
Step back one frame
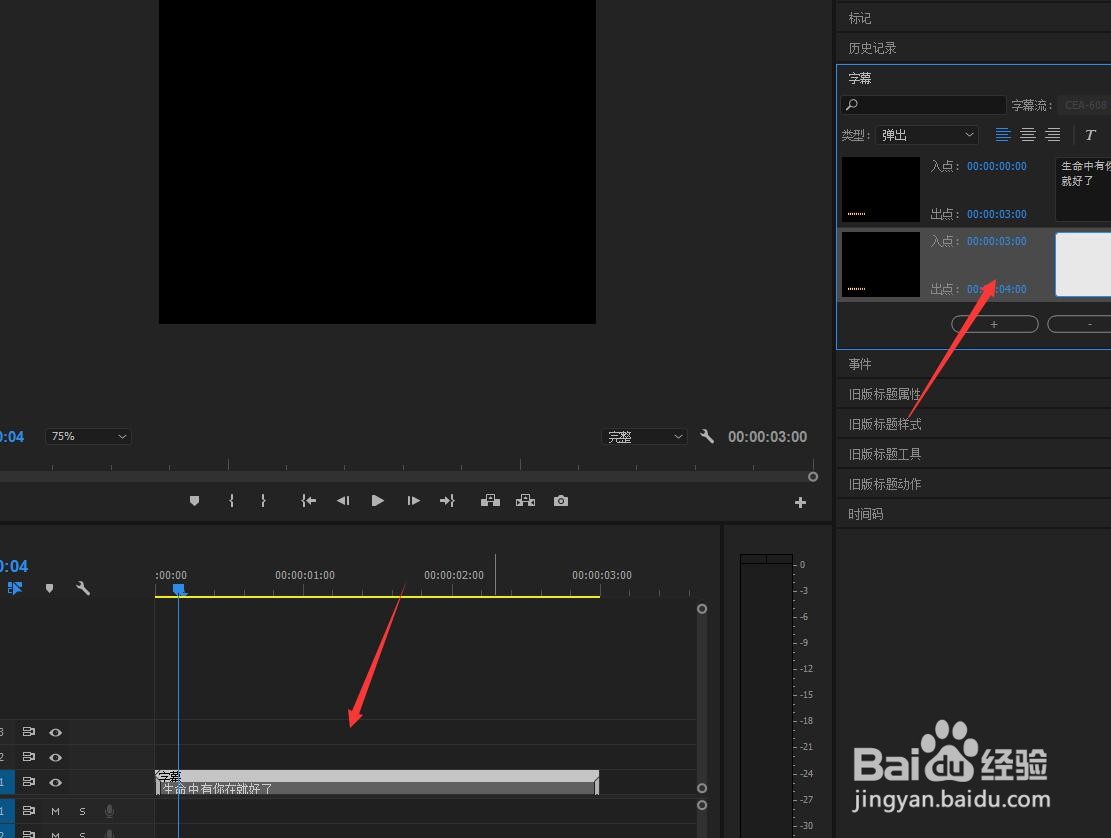pyautogui.click(x=343, y=501)
